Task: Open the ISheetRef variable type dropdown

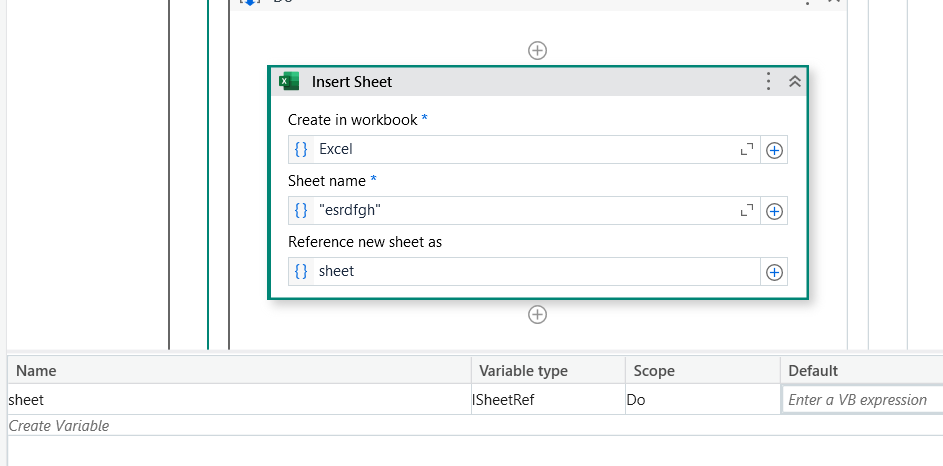Action: [548, 400]
